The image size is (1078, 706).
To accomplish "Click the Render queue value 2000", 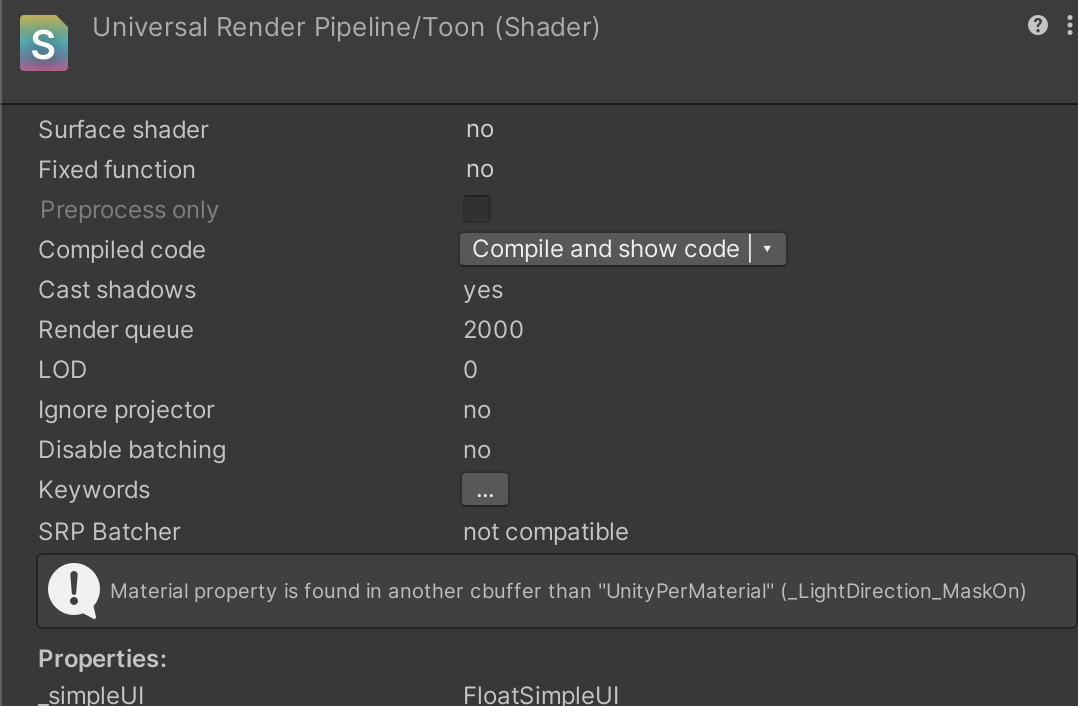I will pos(493,329).
